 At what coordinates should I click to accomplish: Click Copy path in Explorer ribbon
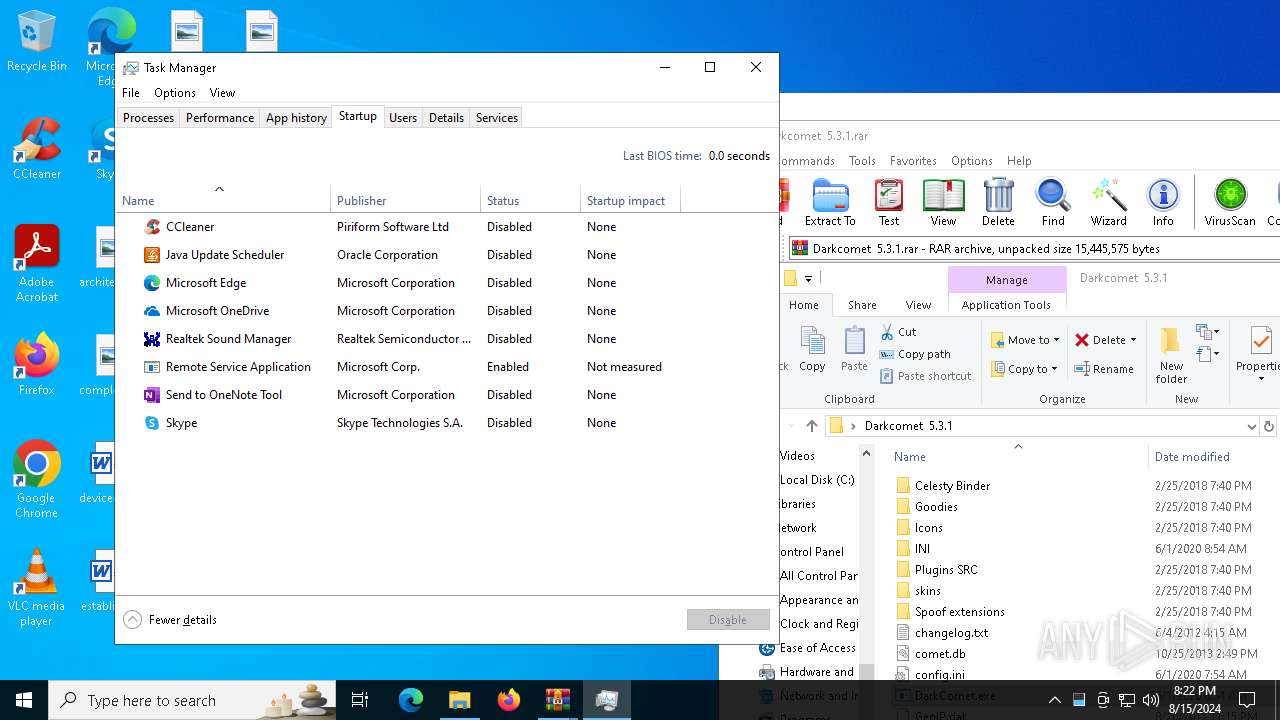[x=915, y=354]
